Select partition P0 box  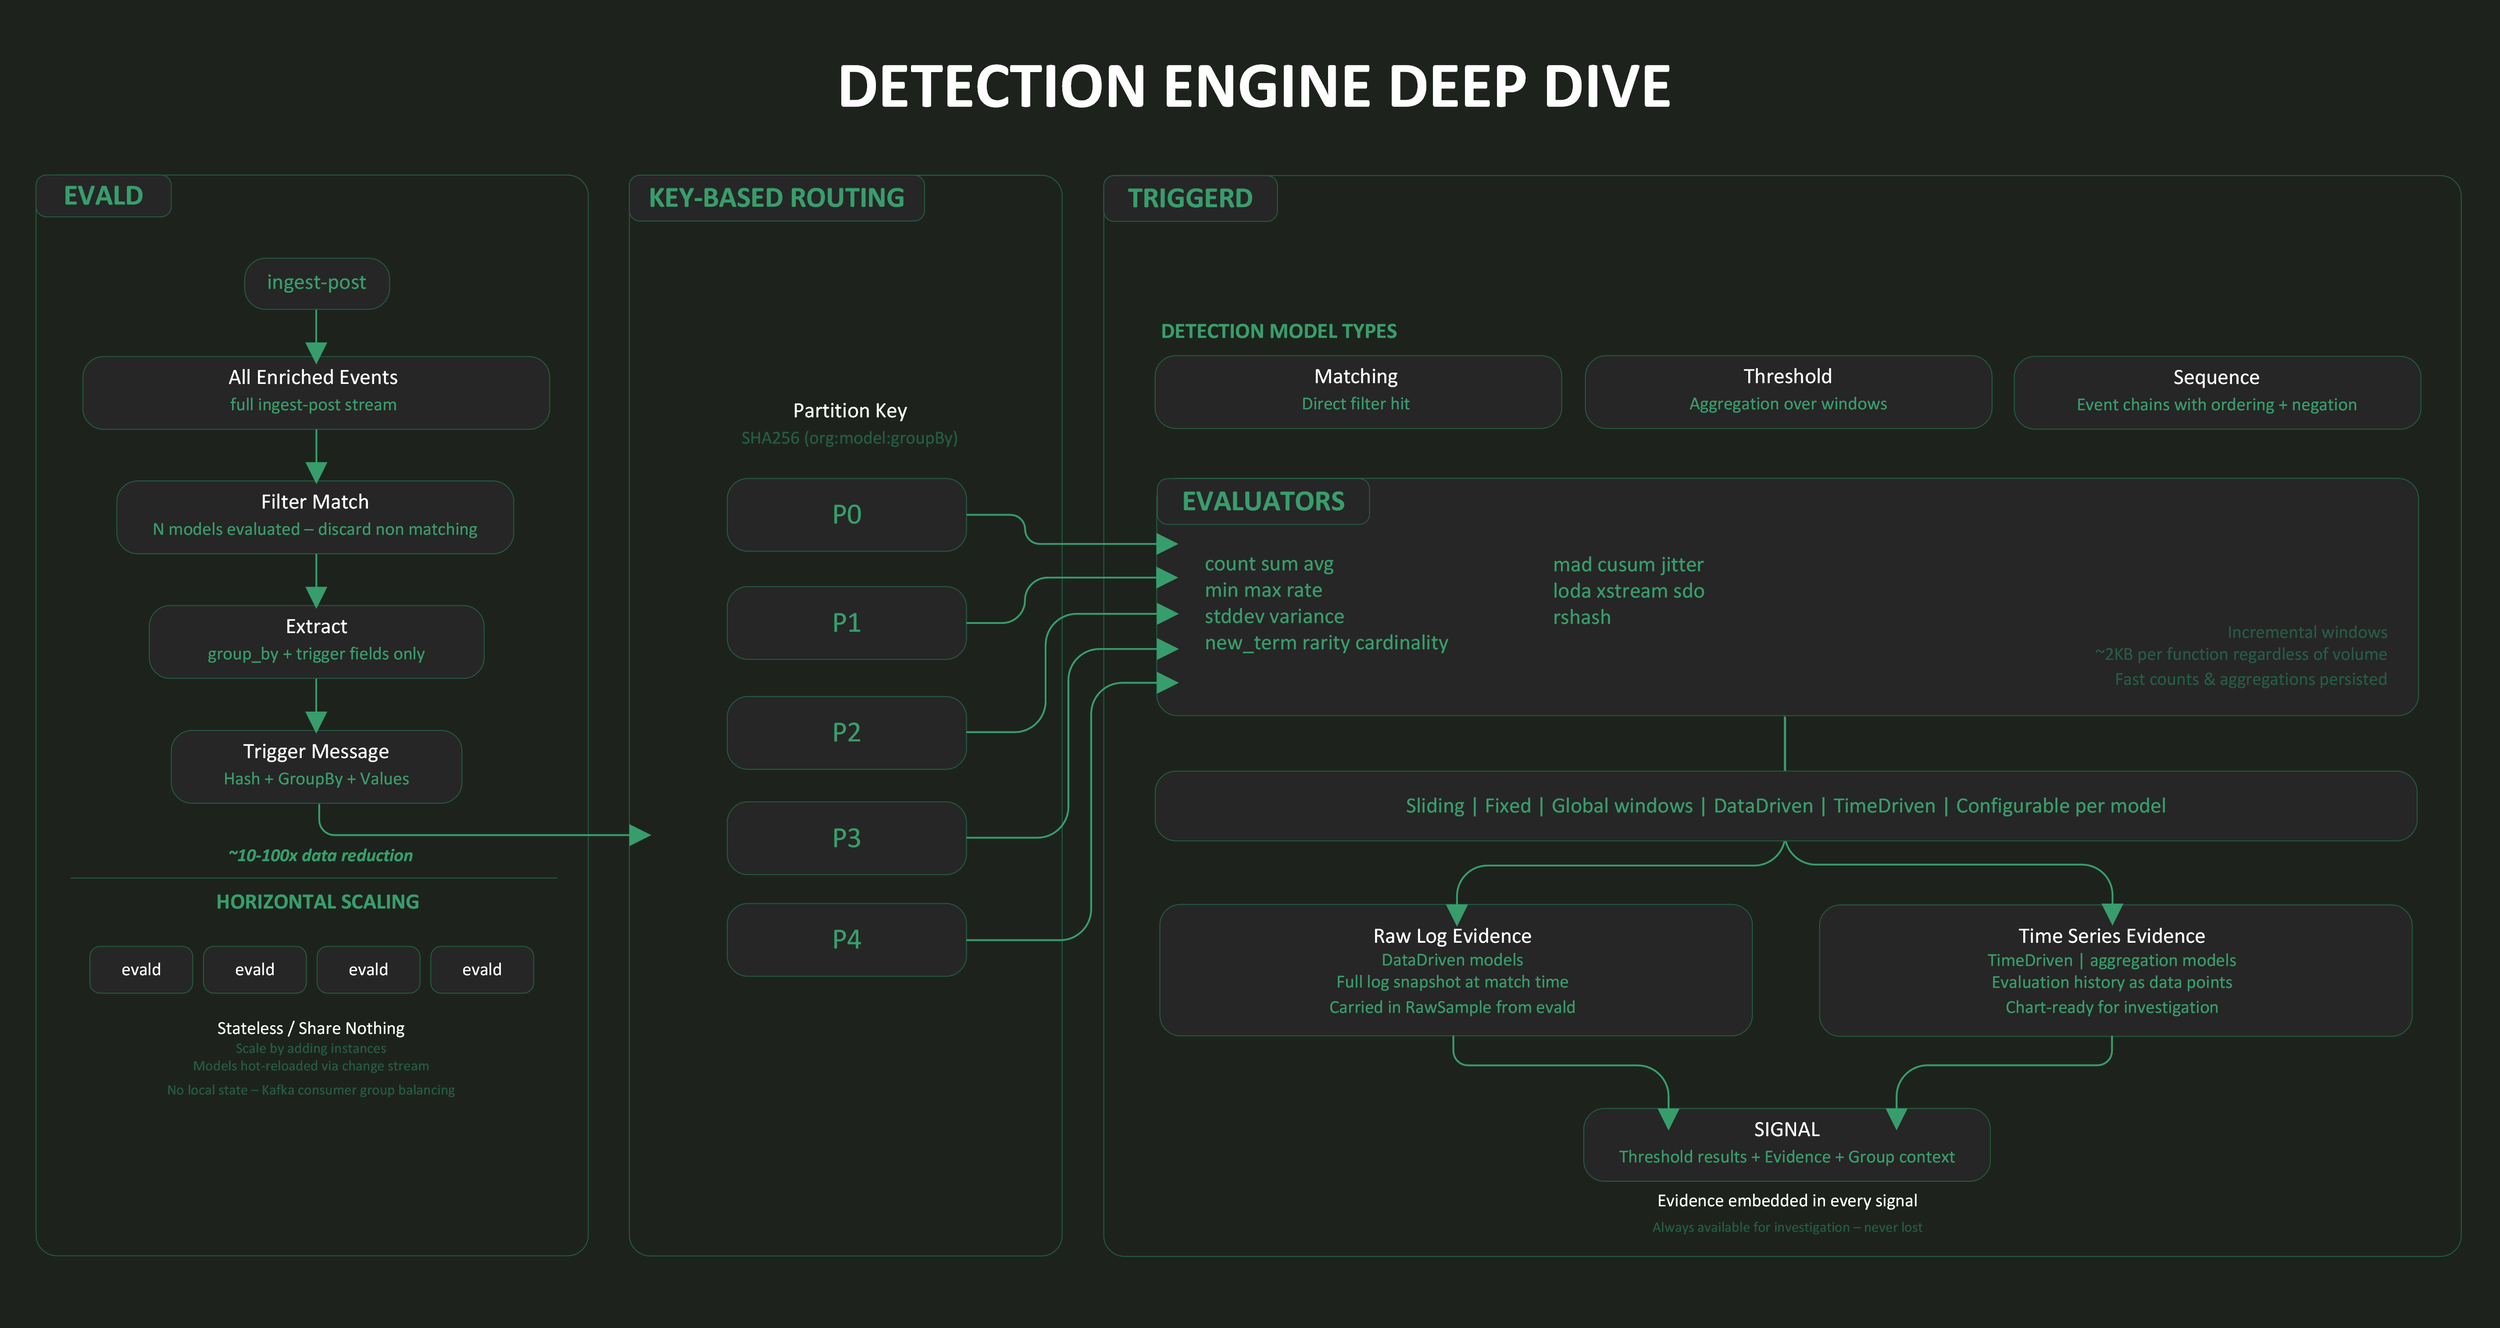tap(846, 515)
